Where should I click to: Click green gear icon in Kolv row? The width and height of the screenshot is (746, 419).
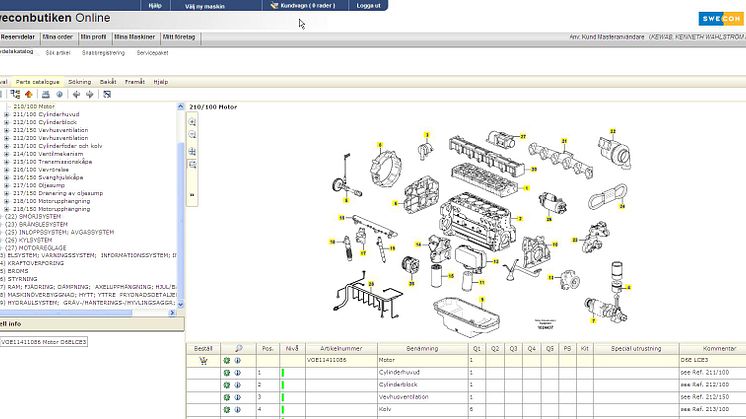click(226, 409)
